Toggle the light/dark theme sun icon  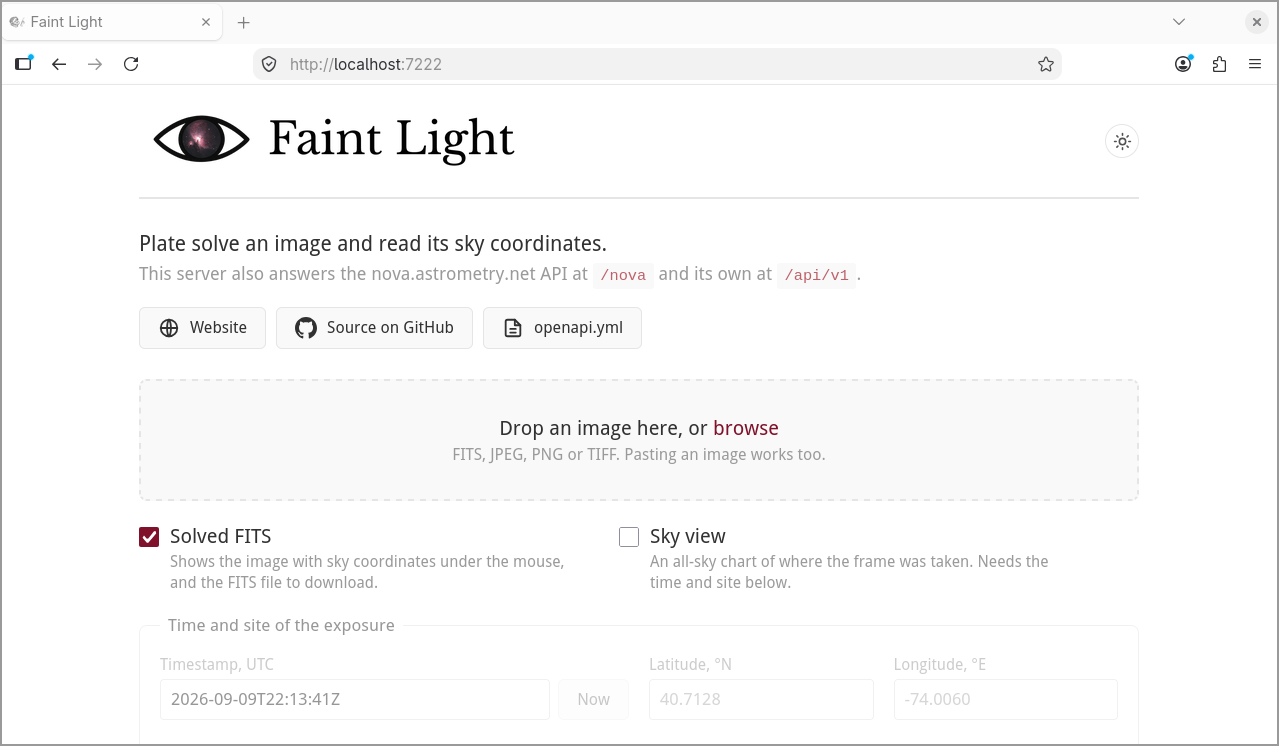coord(1122,141)
